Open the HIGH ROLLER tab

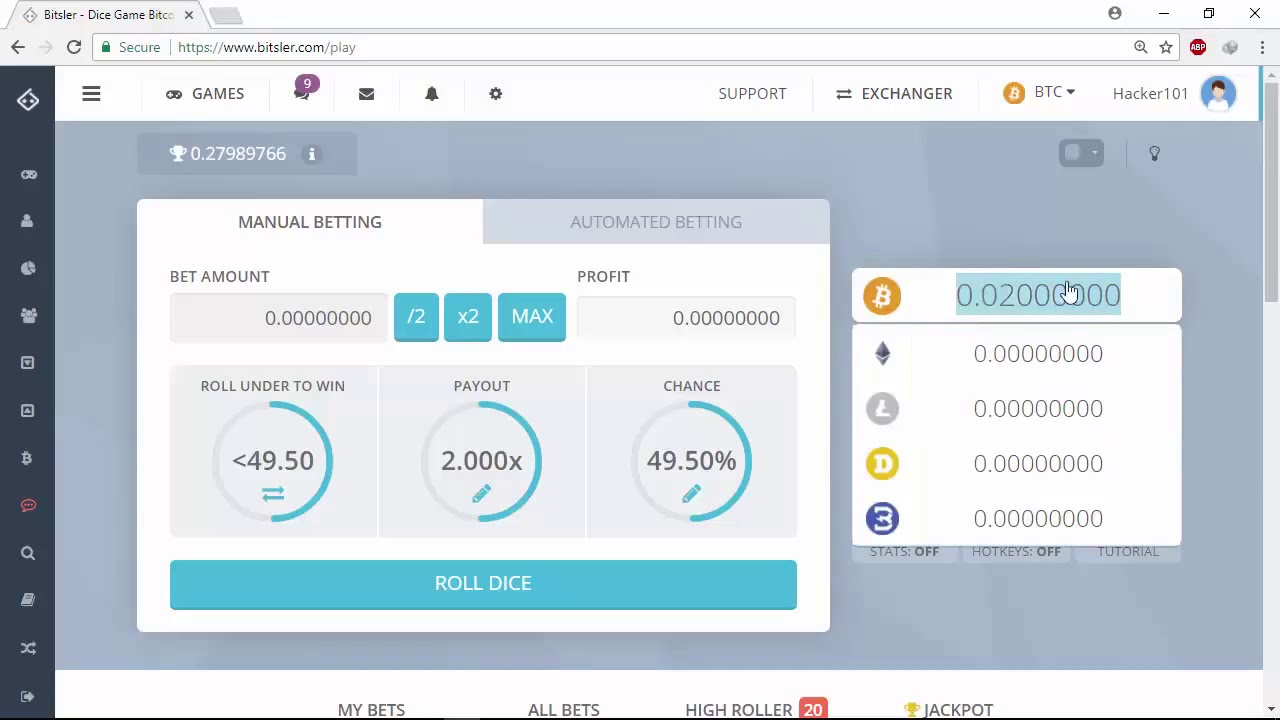(755, 709)
